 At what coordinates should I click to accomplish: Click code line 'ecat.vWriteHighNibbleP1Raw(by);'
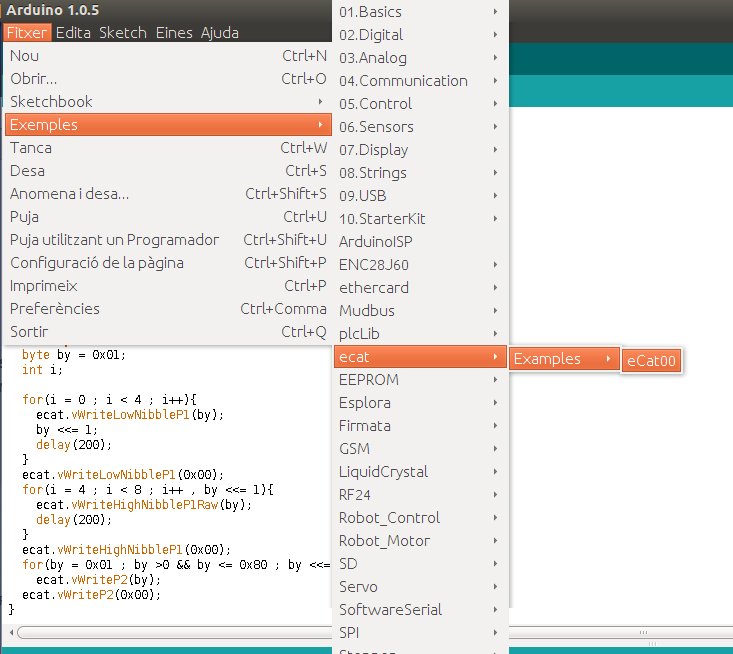coord(144,505)
